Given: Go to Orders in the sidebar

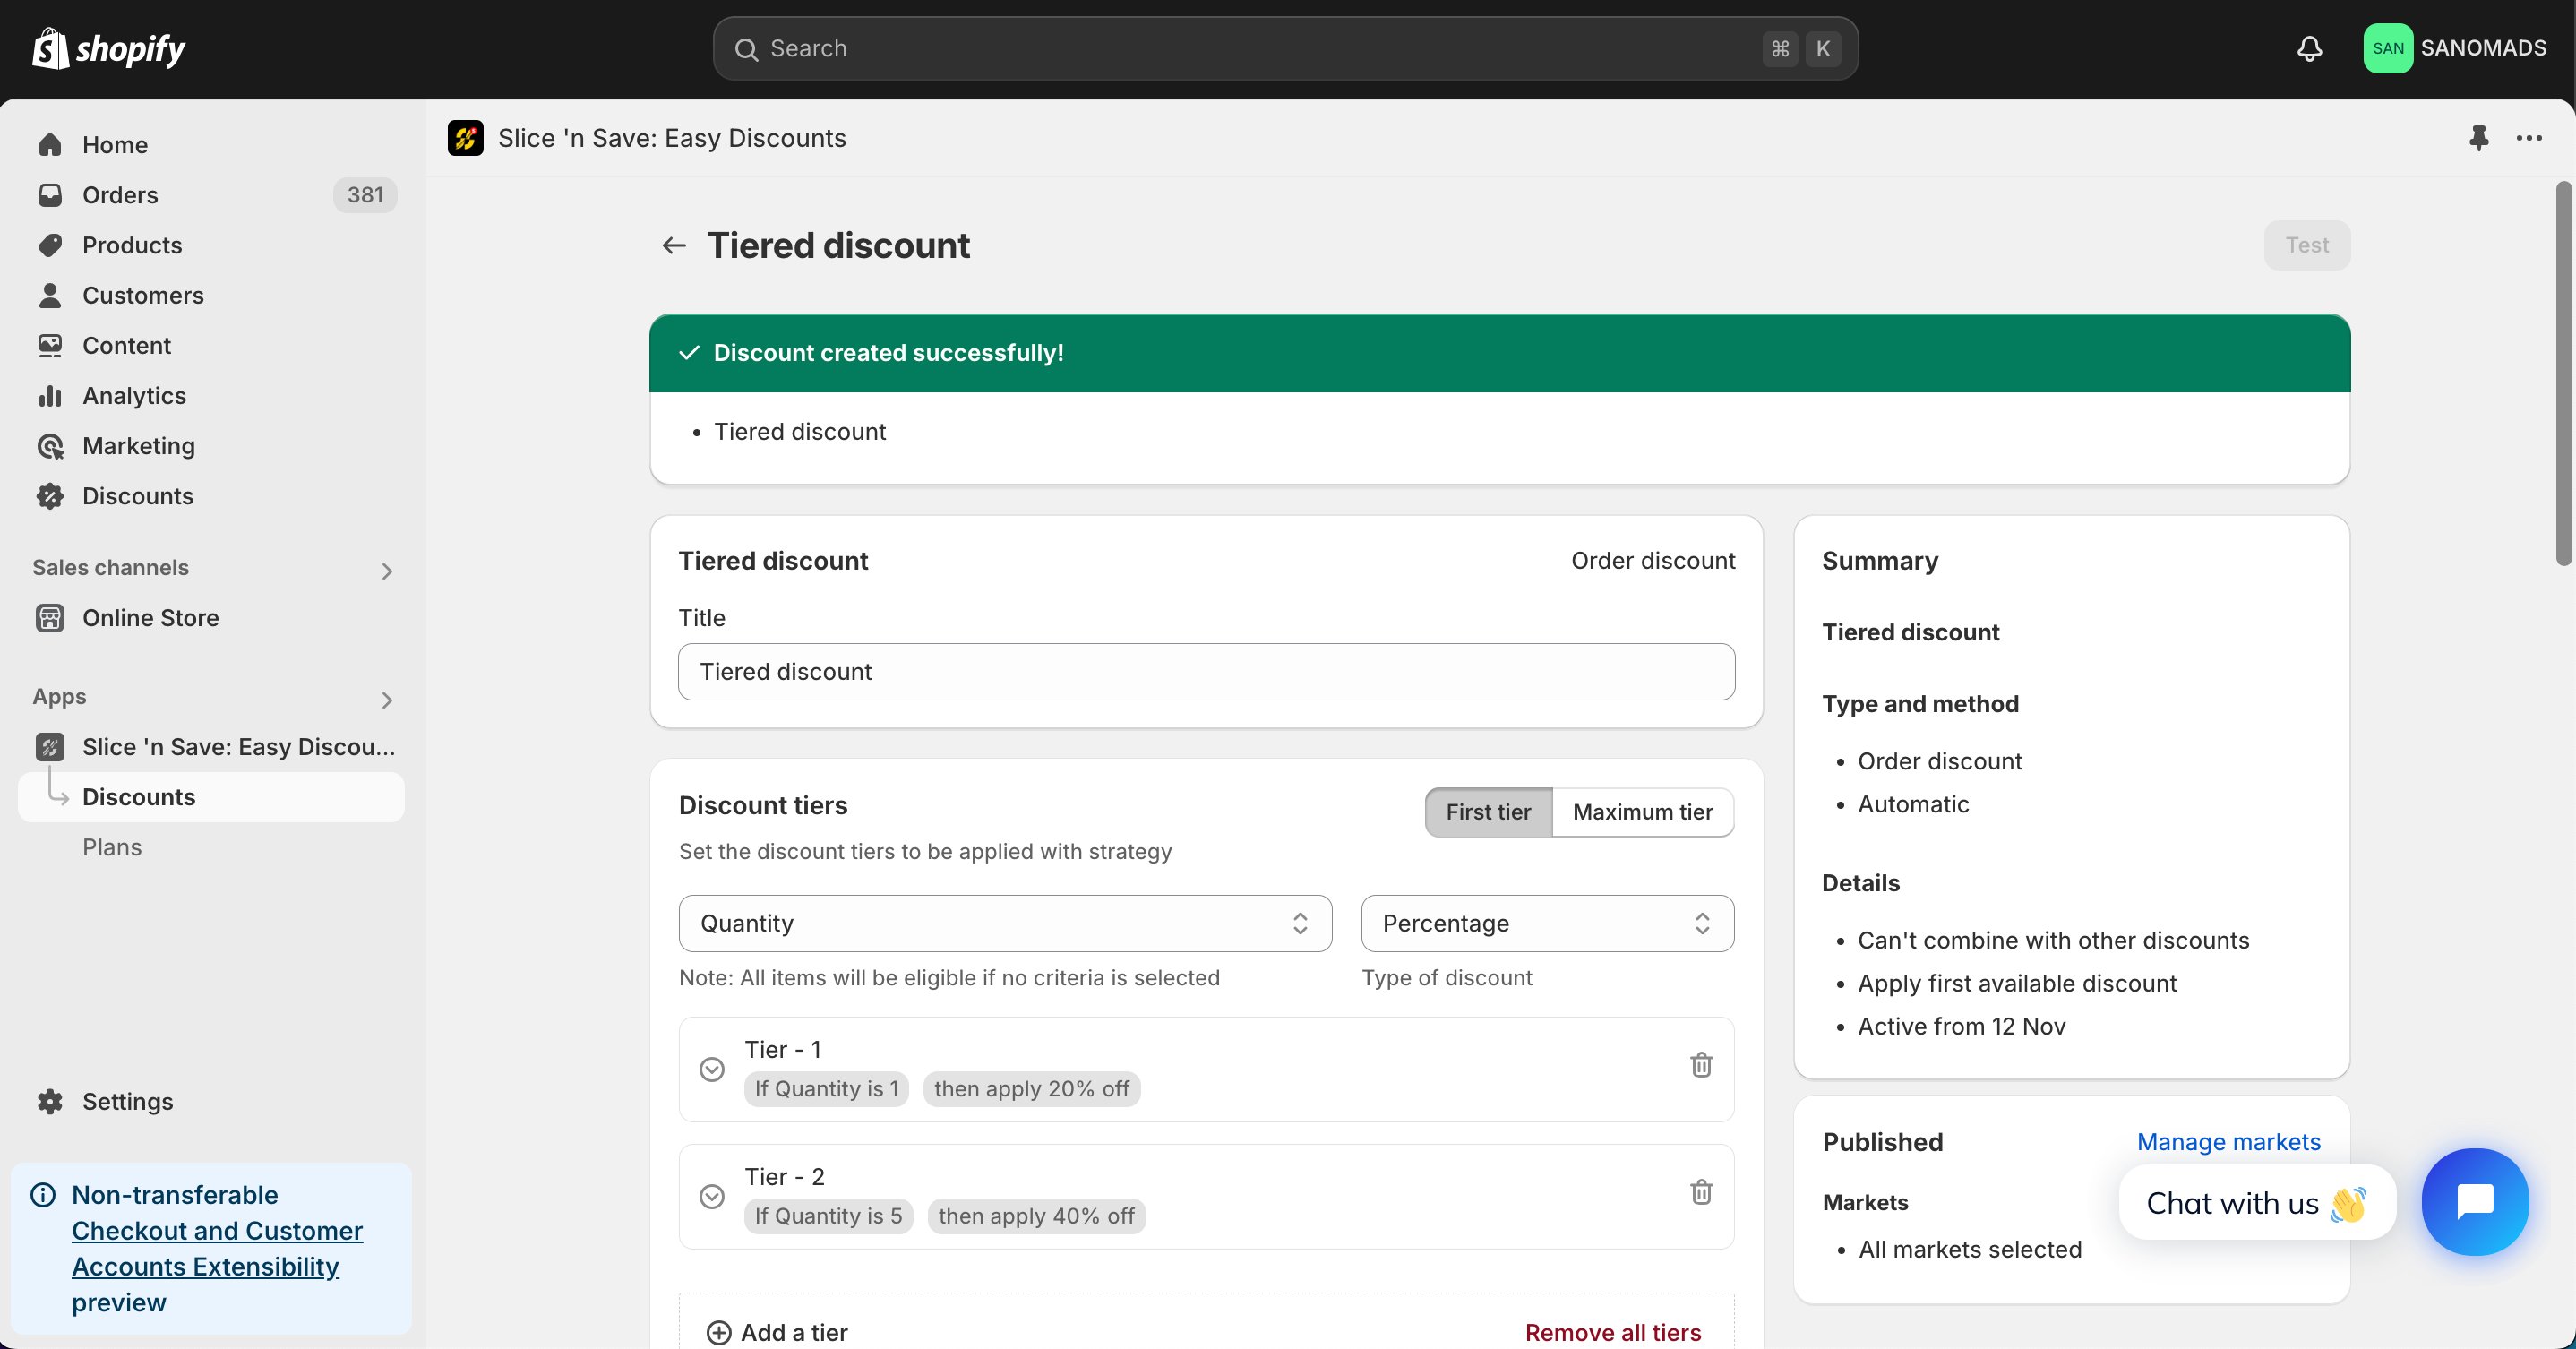Looking at the screenshot, I should tap(120, 195).
